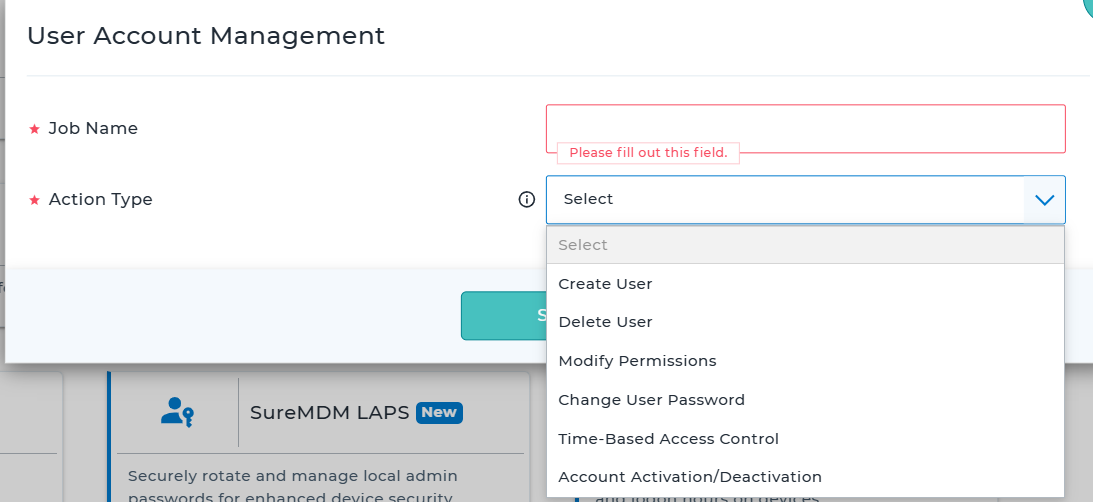Click the SureMDM LAPS user-key icon

tap(177, 412)
